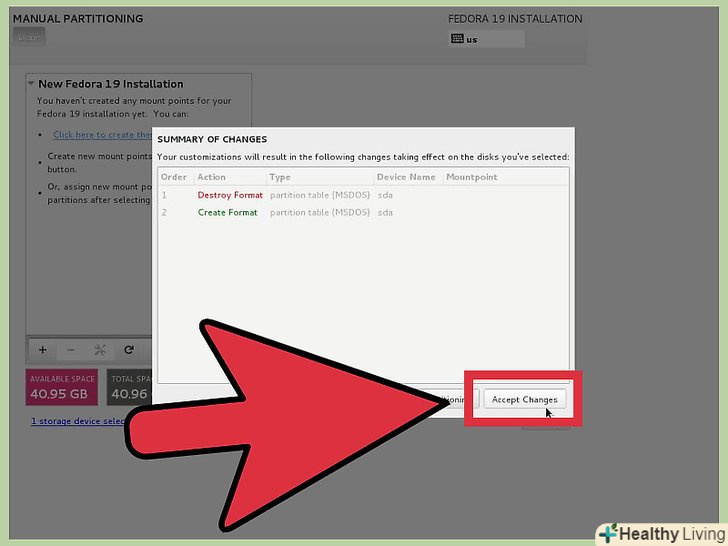
Task: Click the Mountpoint column header
Action: pos(505,177)
